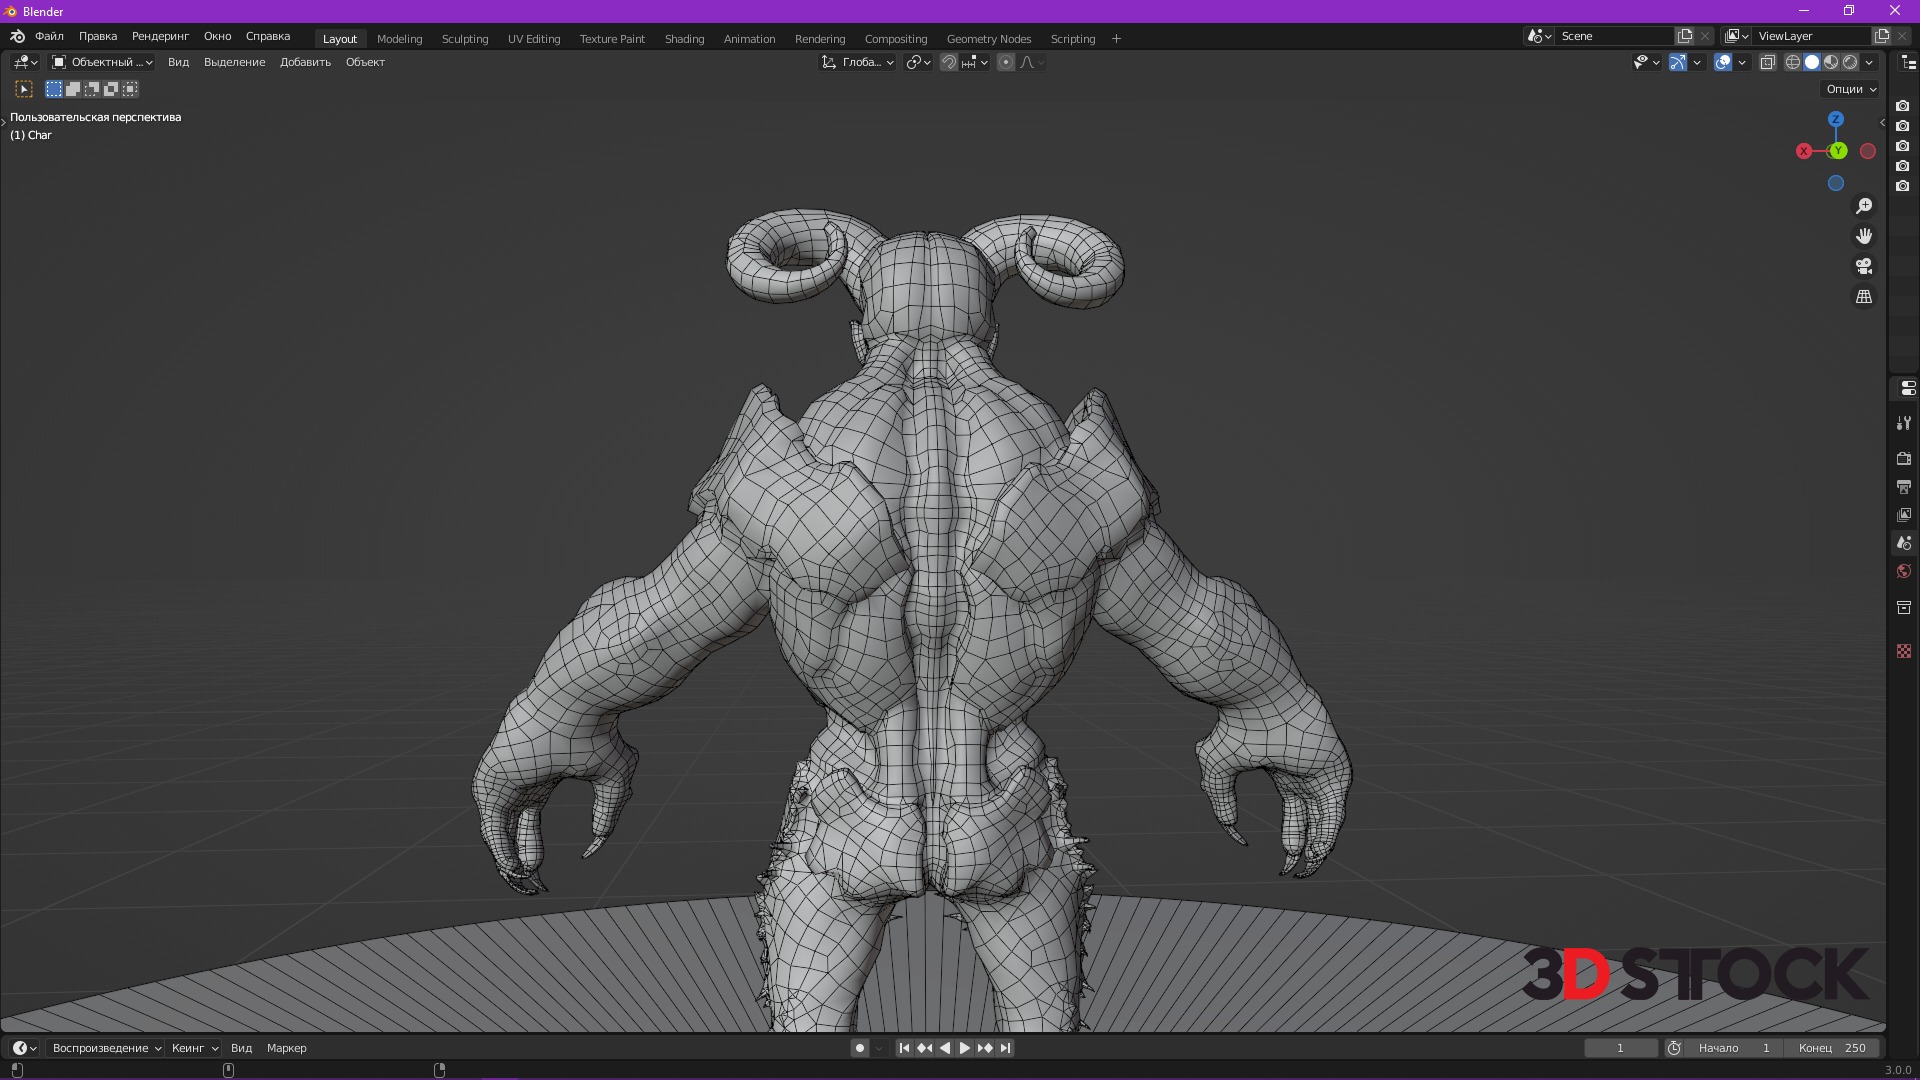Toggle X-ray view button
Viewport: 1920px width, 1080px height.
[1767, 62]
